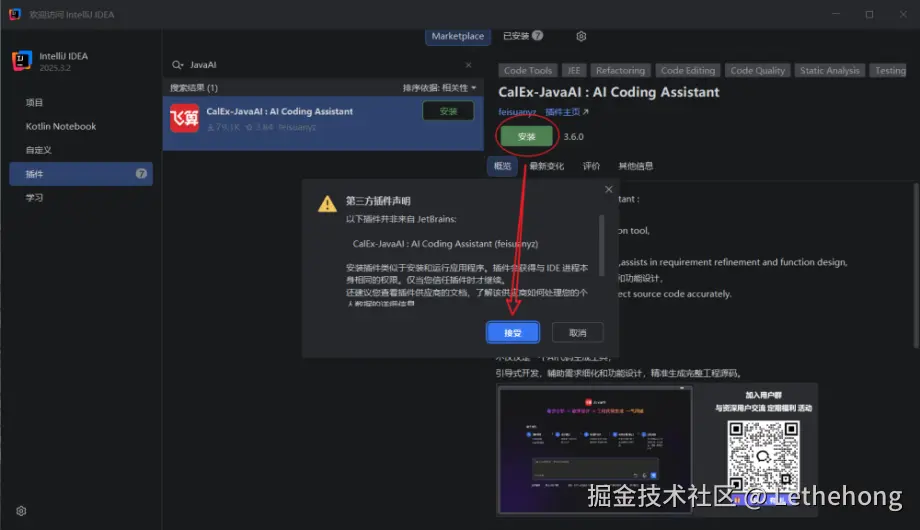Image resolution: width=920 pixels, height=530 pixels.
Task: Open settings gear at bottom-left sidebar
Action: (x=21, y=511)
